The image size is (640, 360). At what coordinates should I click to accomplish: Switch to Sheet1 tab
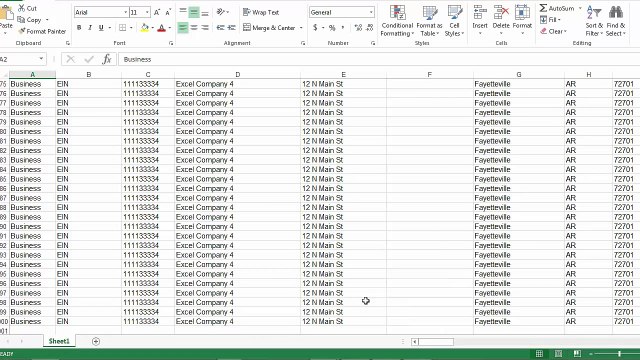[59, 341]
